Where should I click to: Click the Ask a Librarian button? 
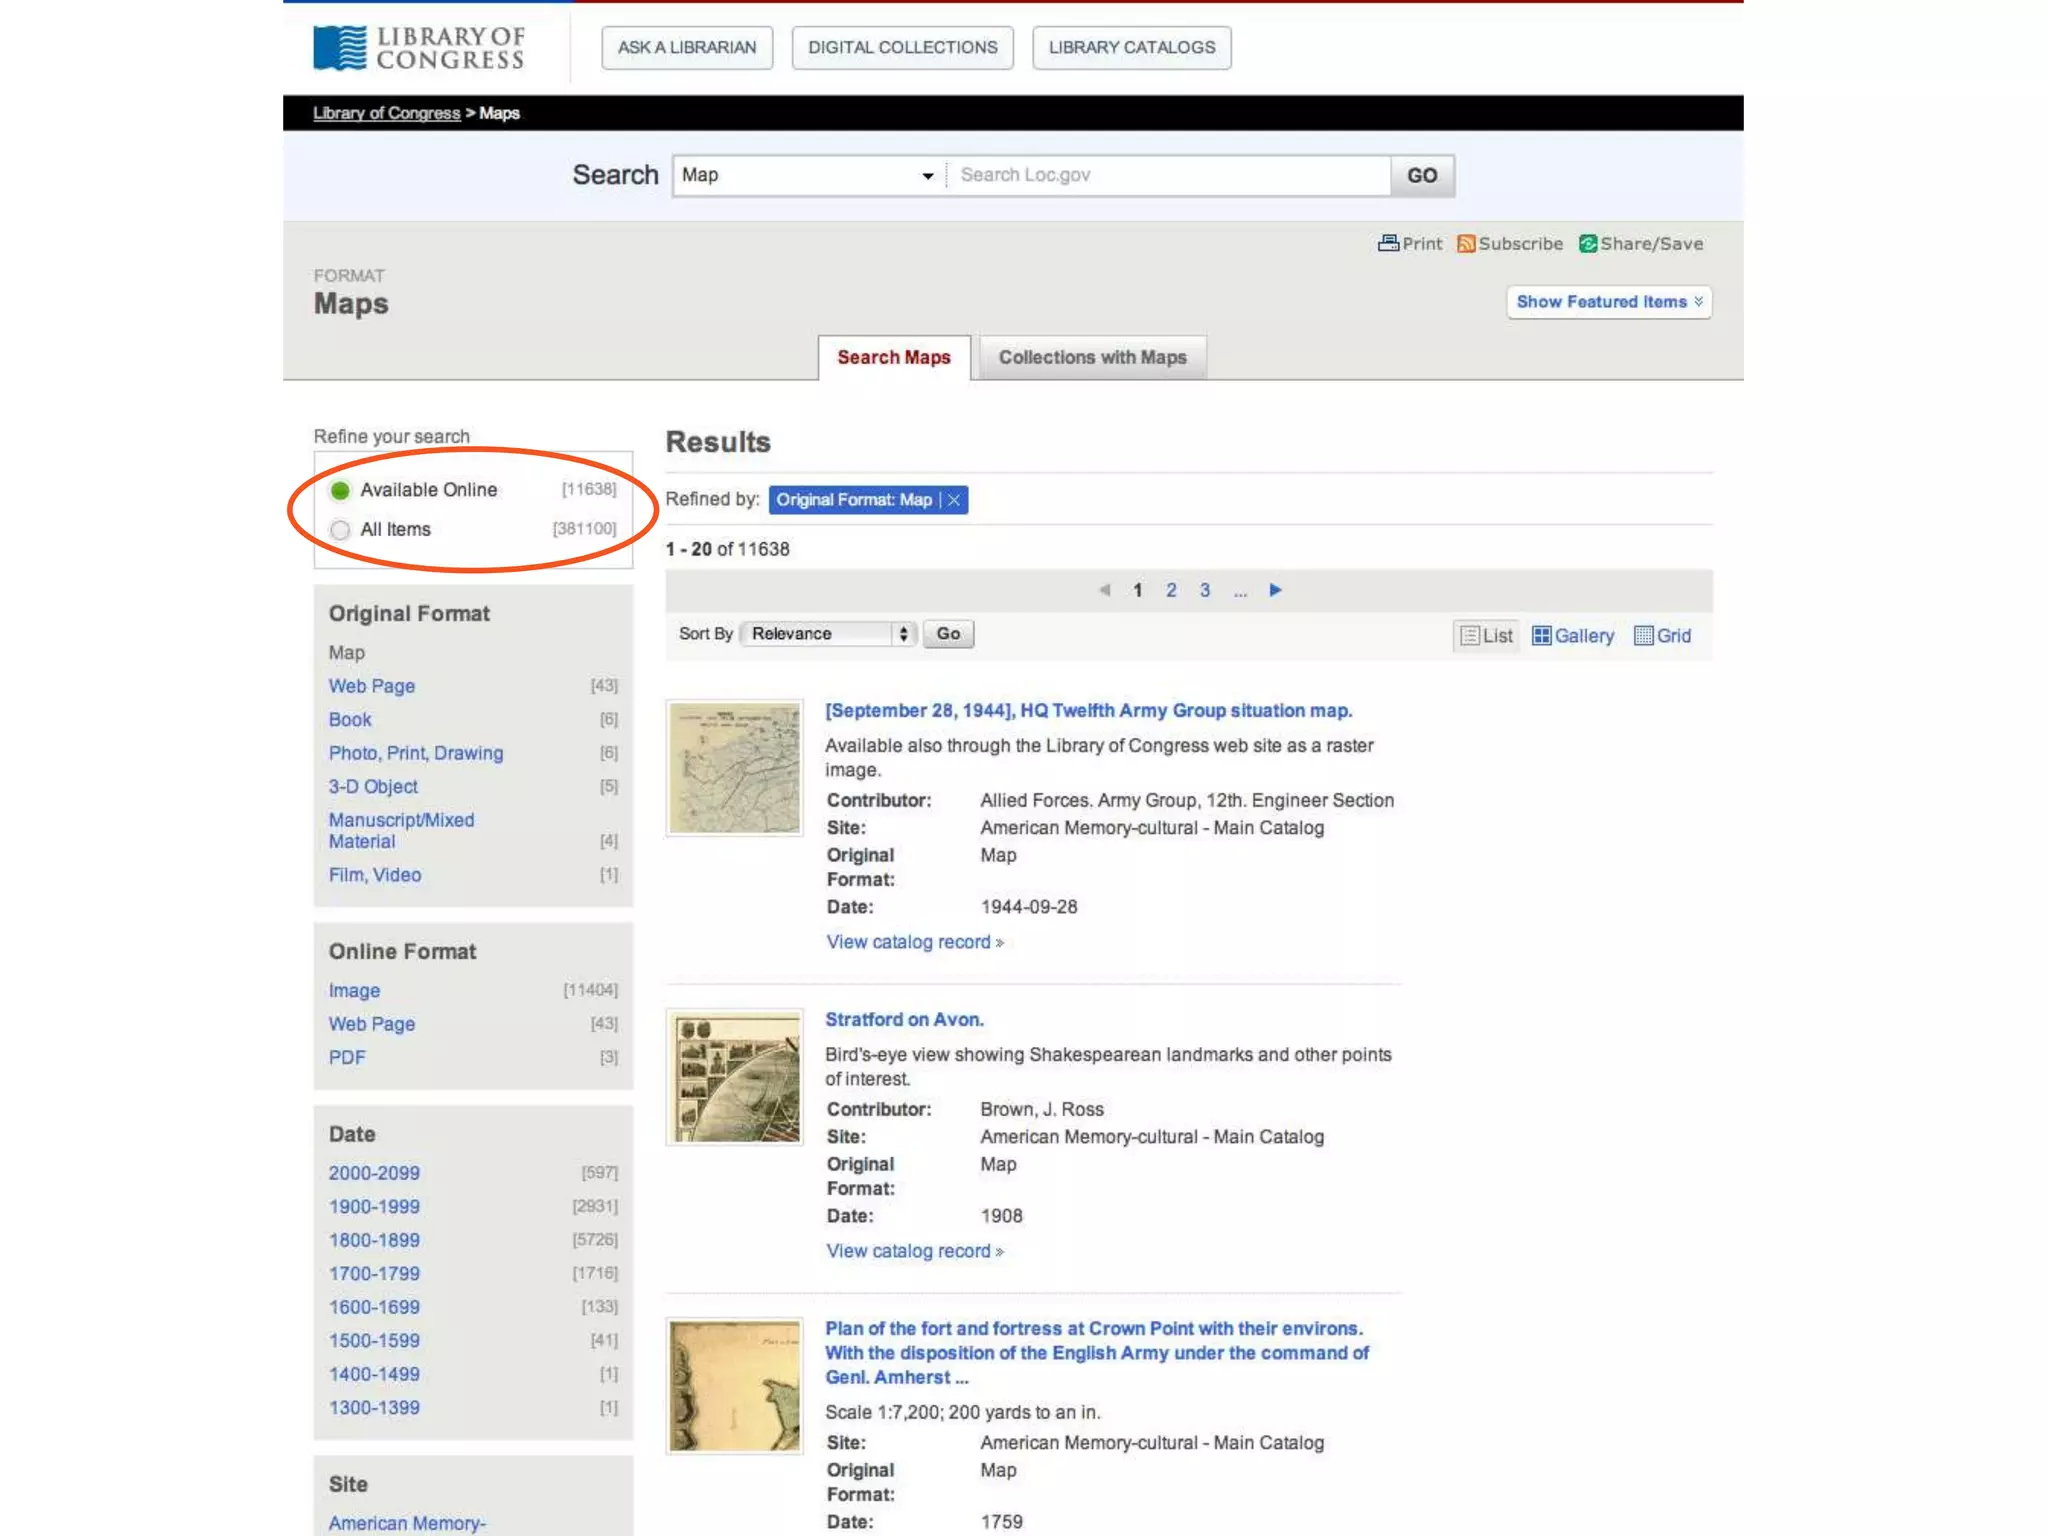coord(687,48)
